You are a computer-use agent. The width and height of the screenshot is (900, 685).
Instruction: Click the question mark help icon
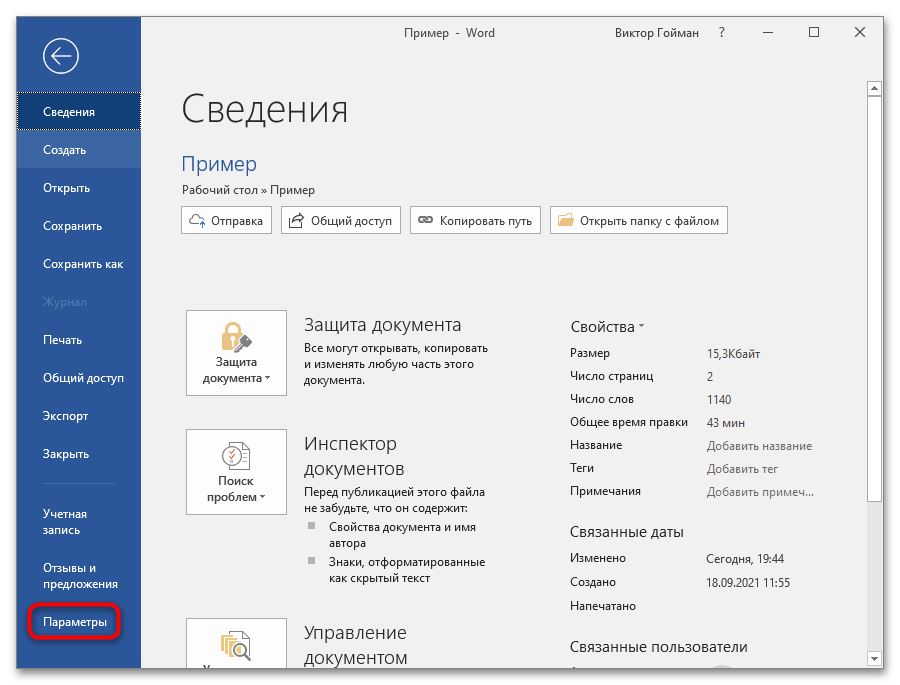[722, 33]
